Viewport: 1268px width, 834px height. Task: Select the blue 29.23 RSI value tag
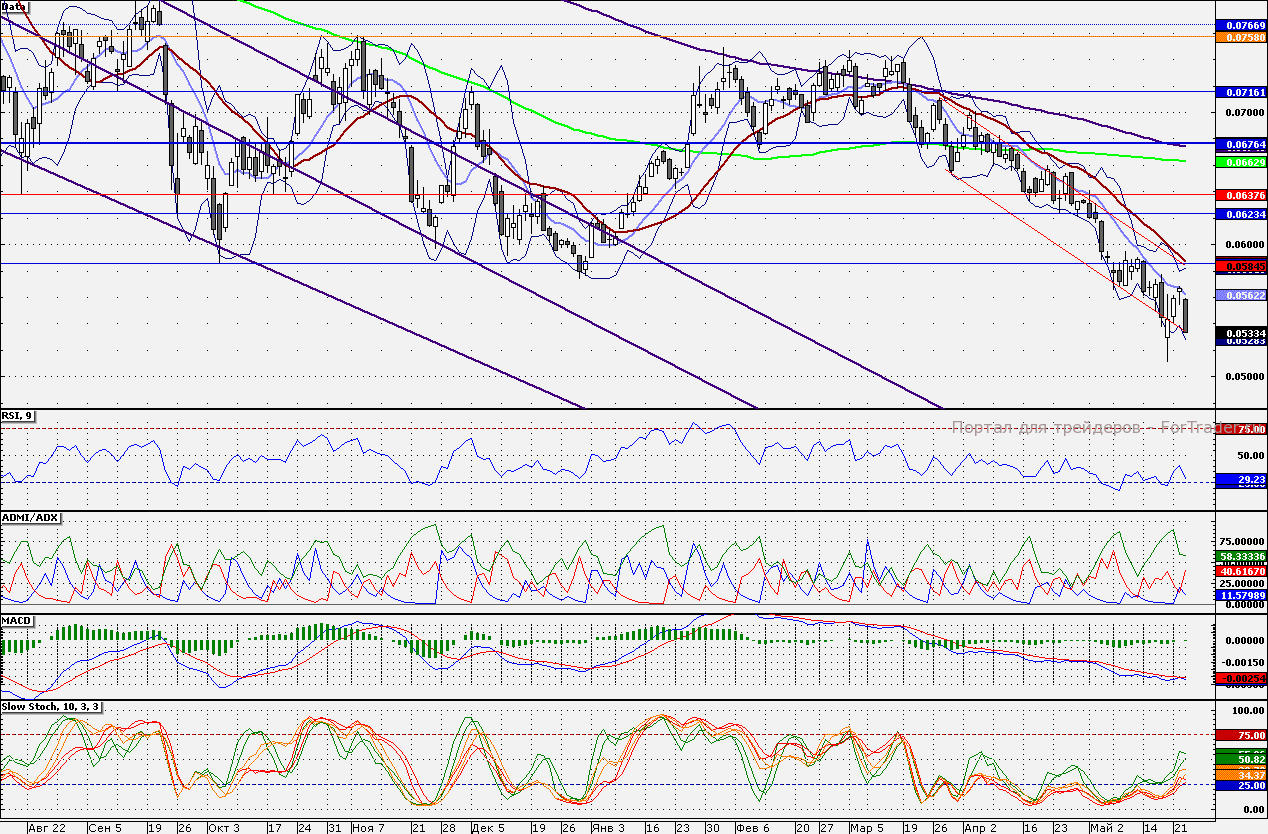click(x=1240, y=480)
